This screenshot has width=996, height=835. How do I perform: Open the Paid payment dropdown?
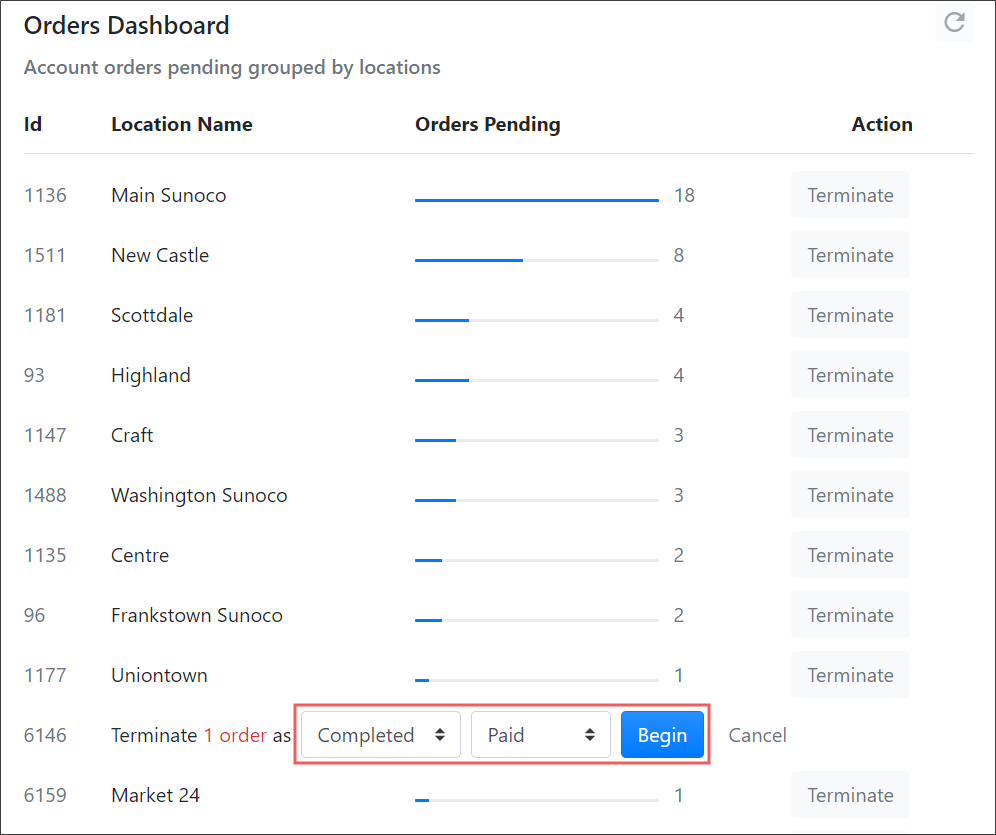[x=541, y=735]
